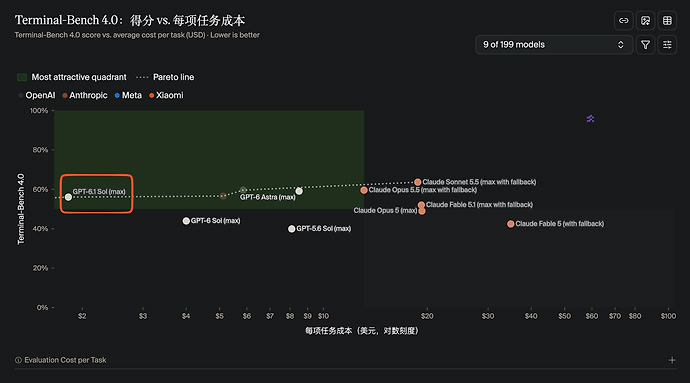690x383 pixels.
Task: Toggle Most attractive quadrant legend
Action: coord(72,77)
